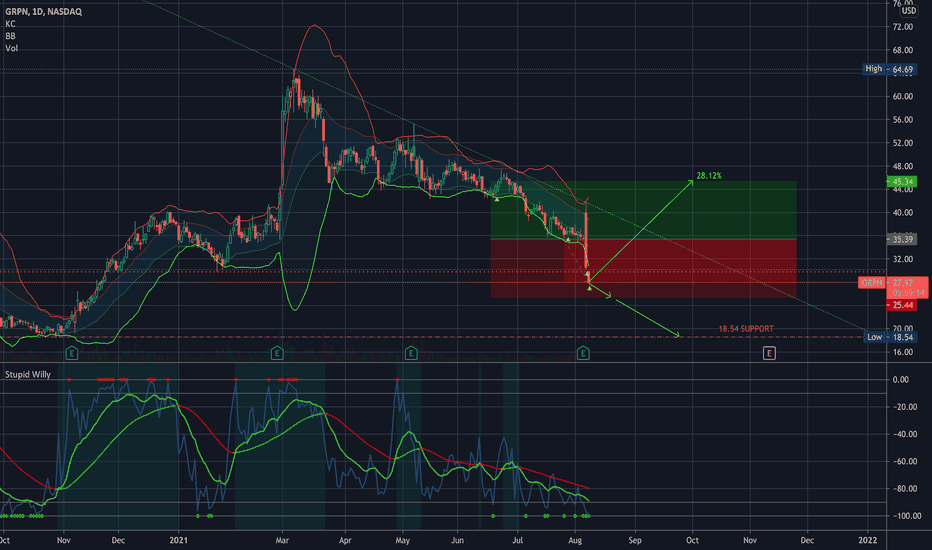Select the GRPN, 1D, NASDAQ symbol title

pyautogui.click(x=43, y=11)
